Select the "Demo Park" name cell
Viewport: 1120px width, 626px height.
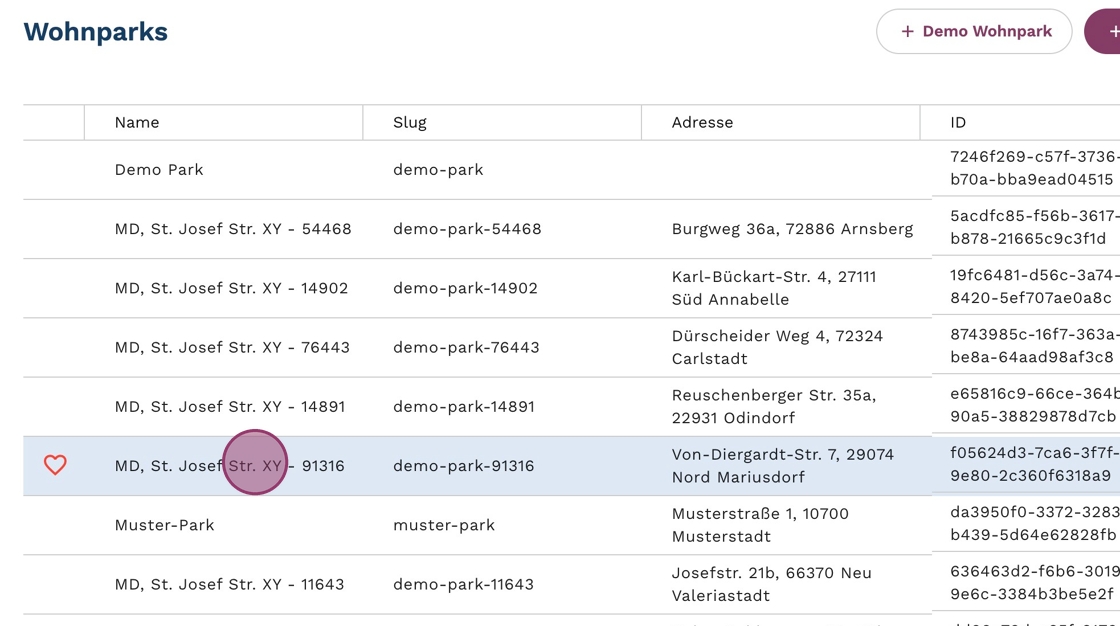(x=159, y=169)
